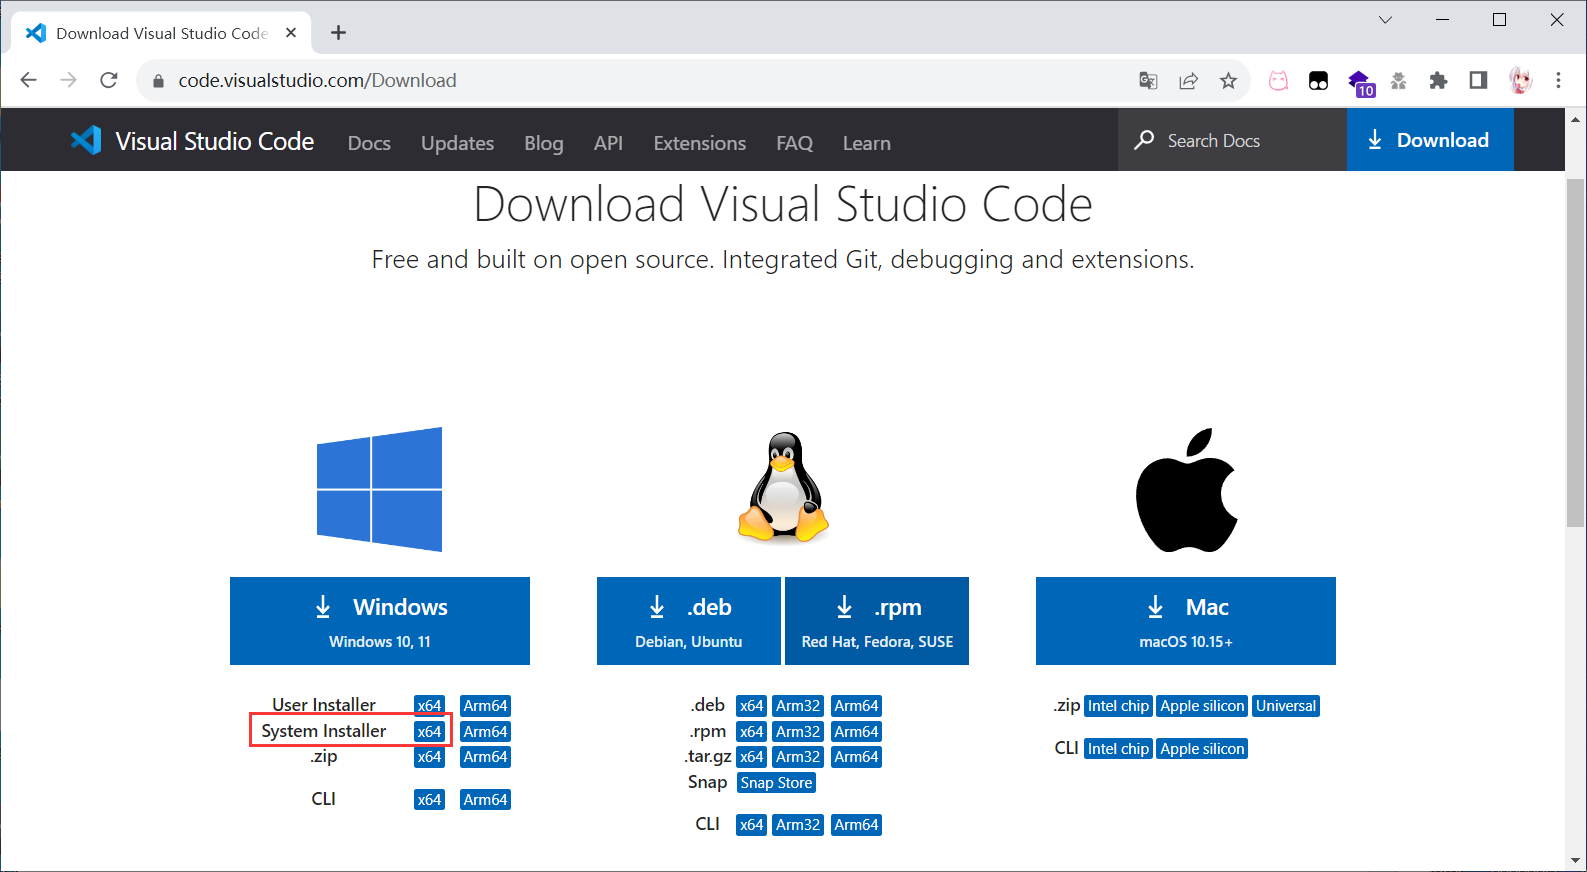The height and width of the screenshot is (872, 1587).
Task: Click the vertical page scrollbar thumb
Action: pyautogui.click(x=1575, y=352)
